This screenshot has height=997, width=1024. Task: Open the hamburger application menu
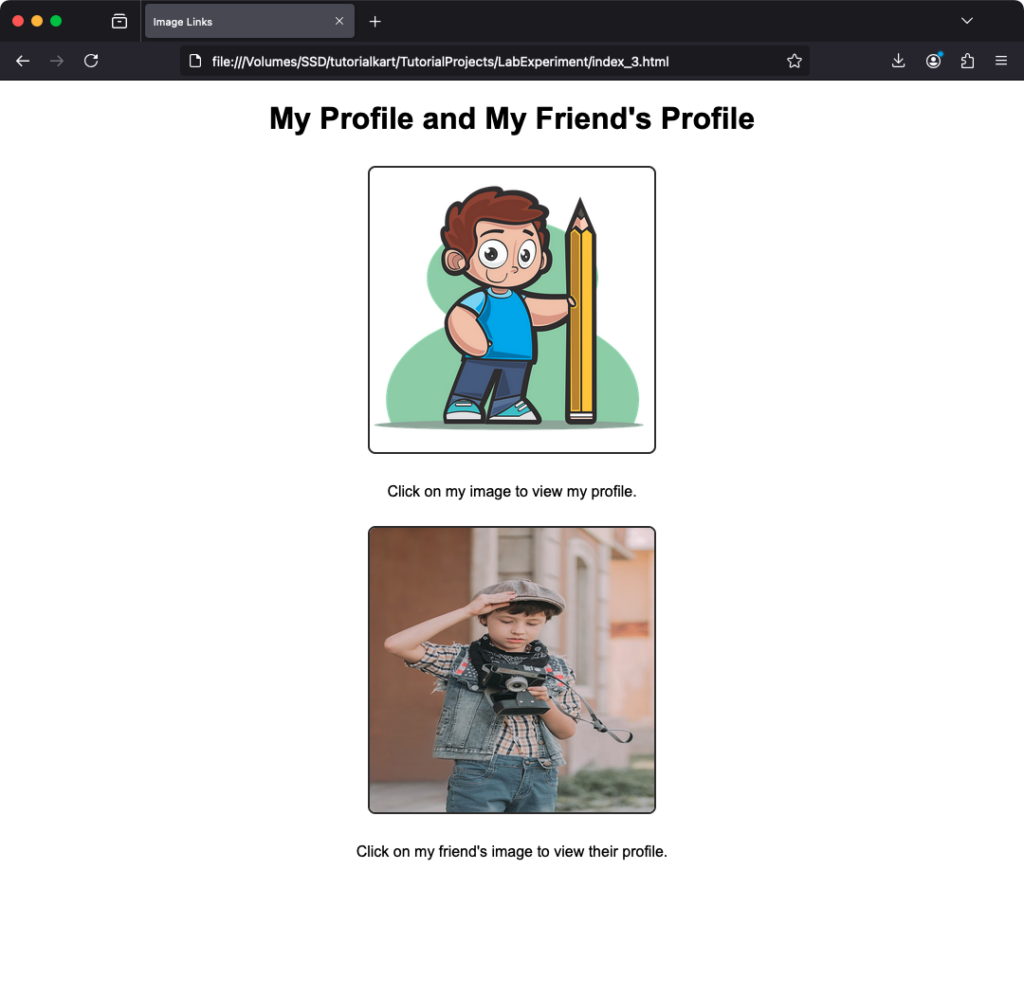(x=1000, y=61)
